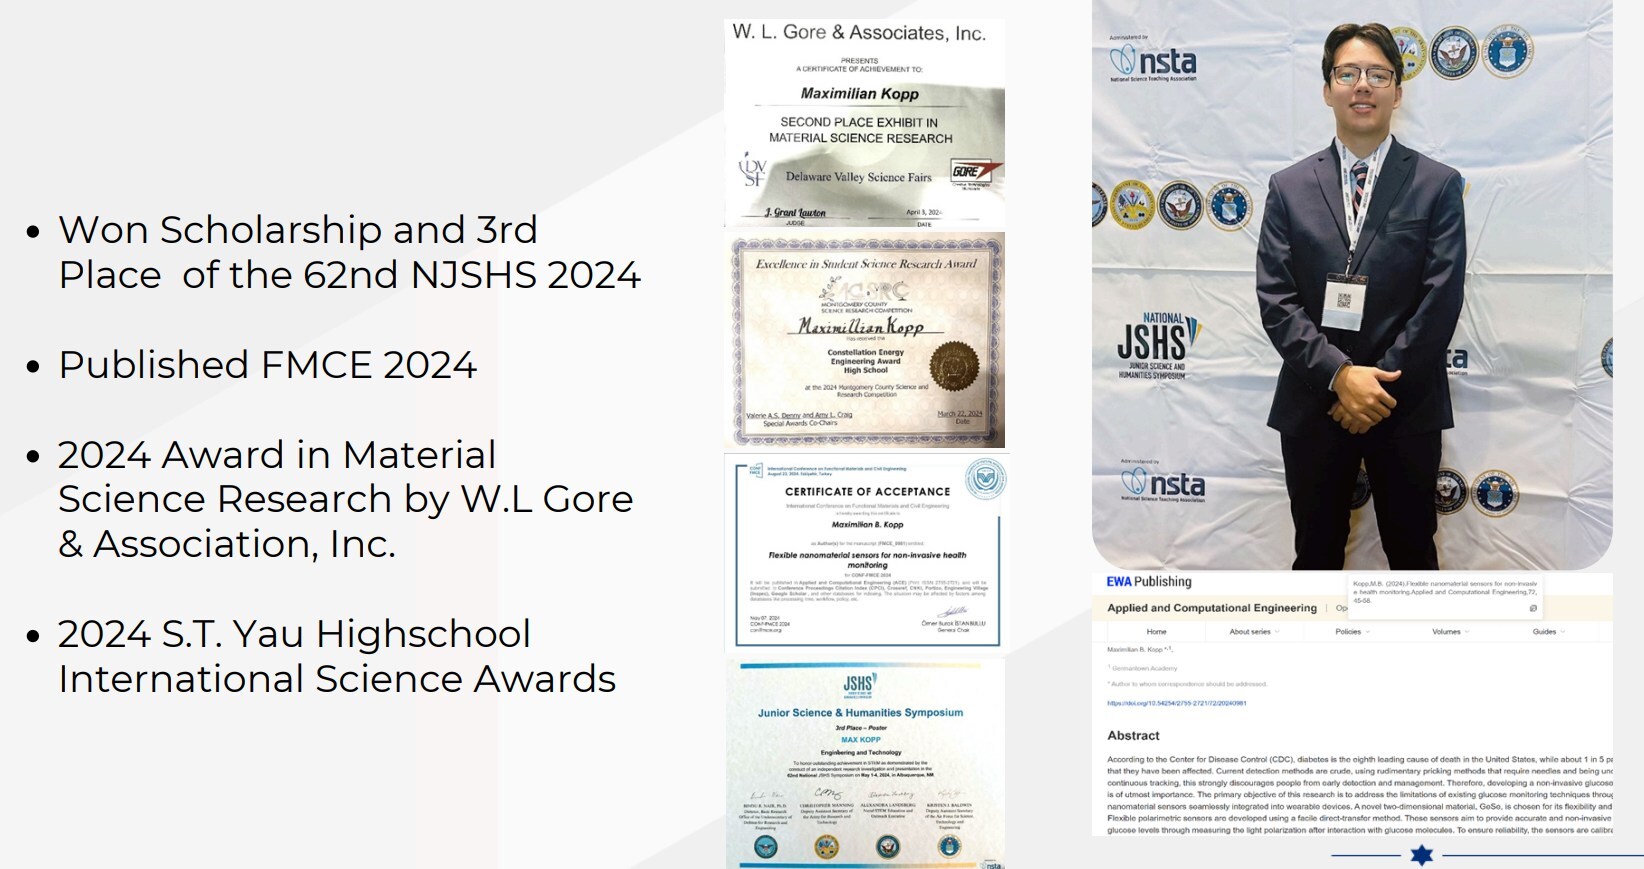Image resolution: width=1644 pixels, height=869 pixels.
Task: Expand the Policies dropdown menu
Action: (1351, 632)
